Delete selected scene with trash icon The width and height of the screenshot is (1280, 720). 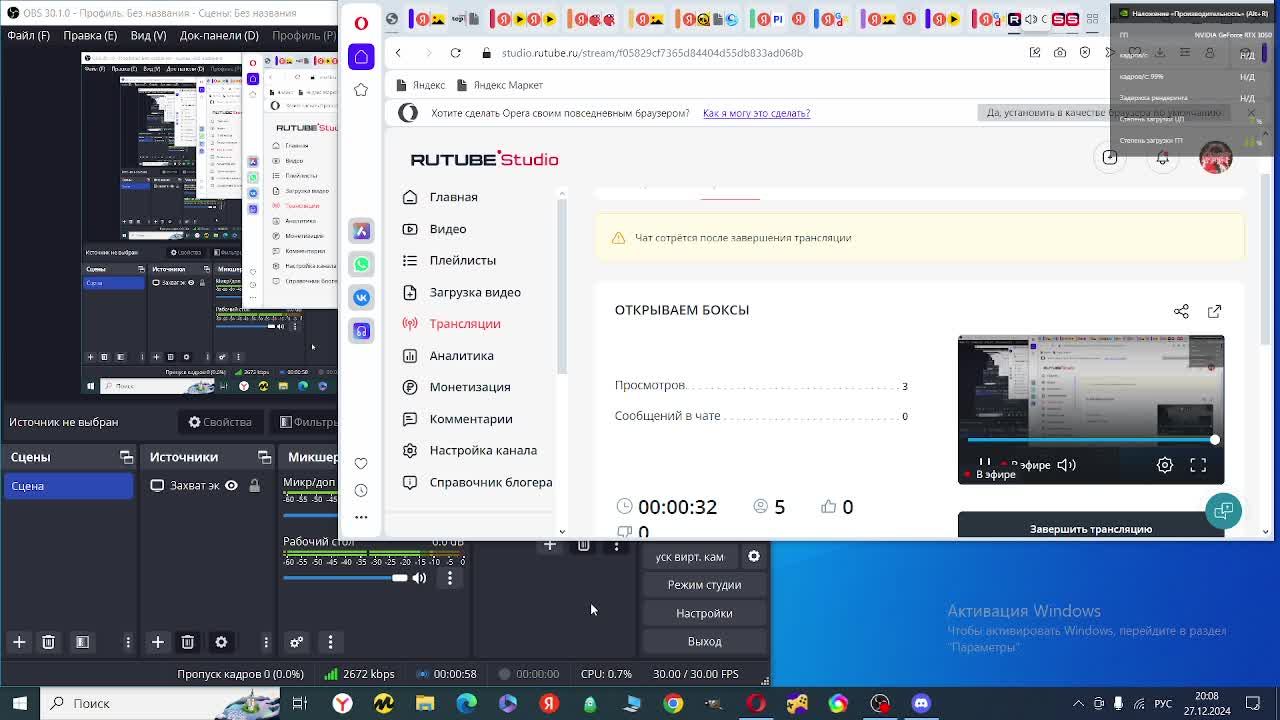(x=48, y=642)
